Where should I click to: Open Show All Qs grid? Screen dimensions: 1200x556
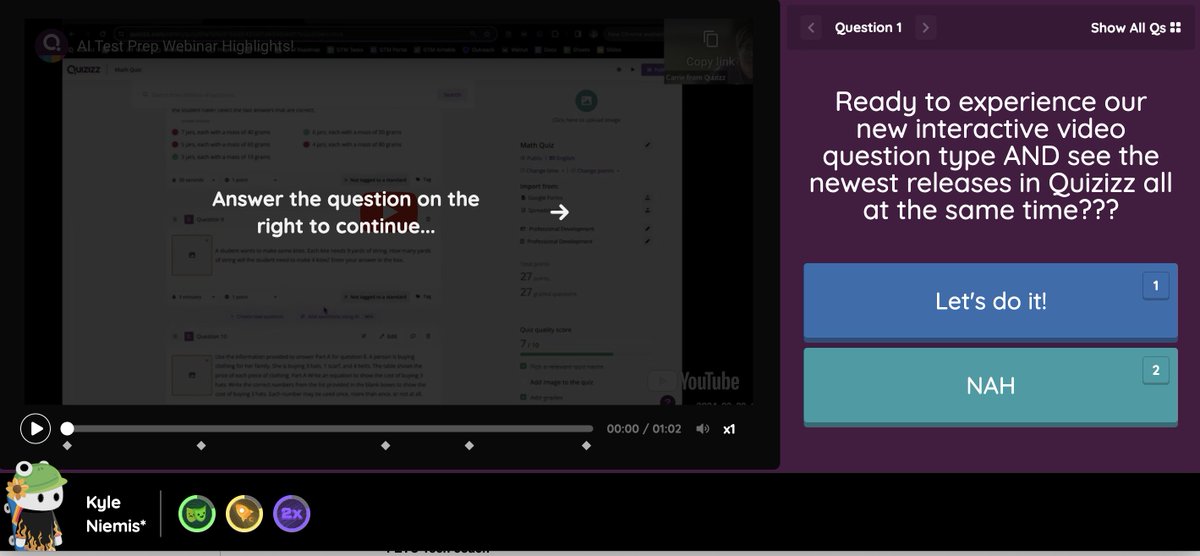pos(1135,28)
